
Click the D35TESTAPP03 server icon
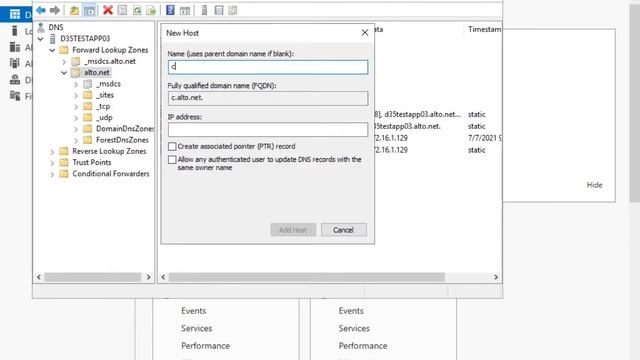pos(53,38)
